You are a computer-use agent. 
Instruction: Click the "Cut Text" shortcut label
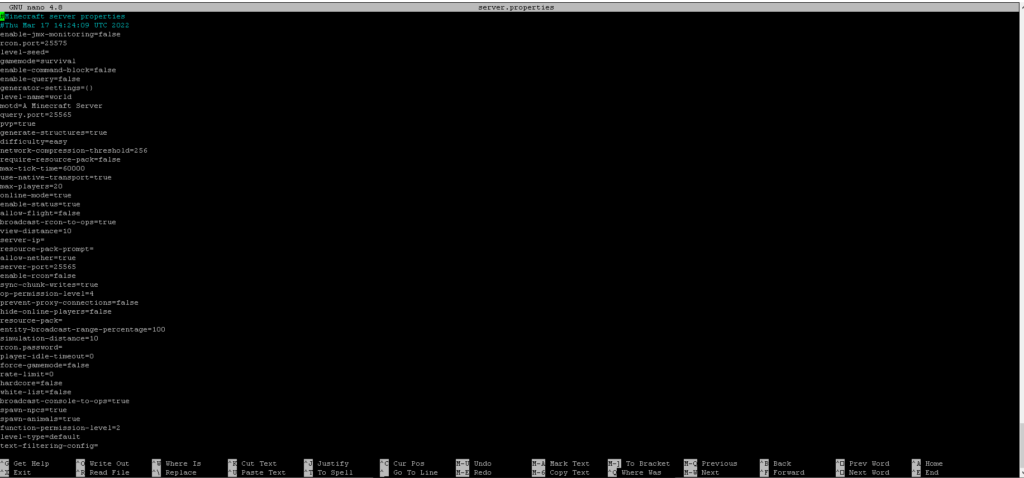point(259,464)
